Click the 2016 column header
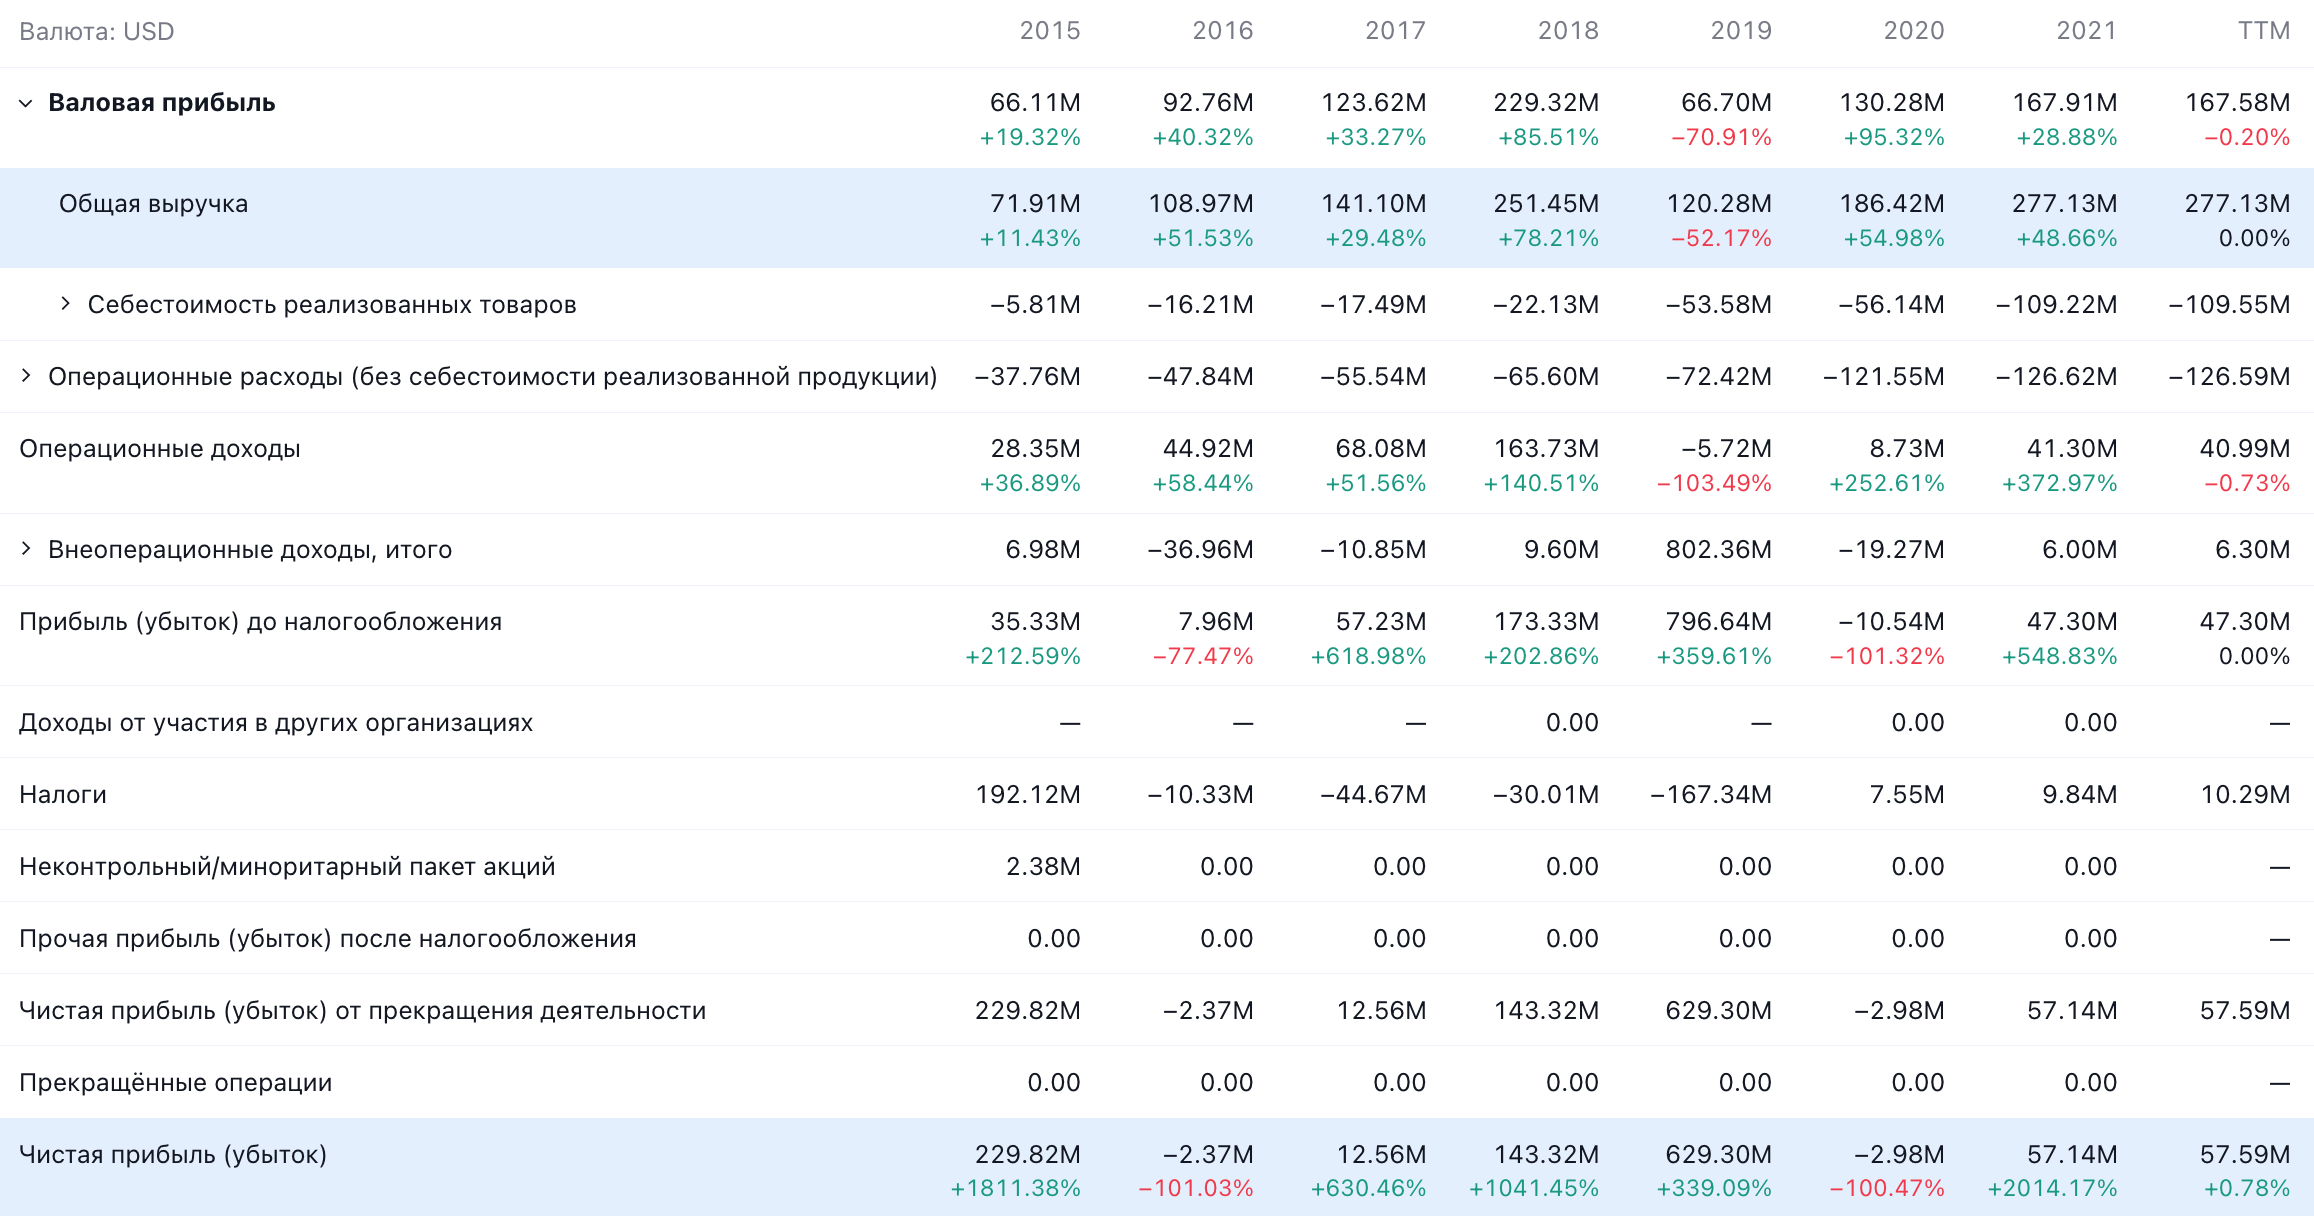 point(1223,31)
